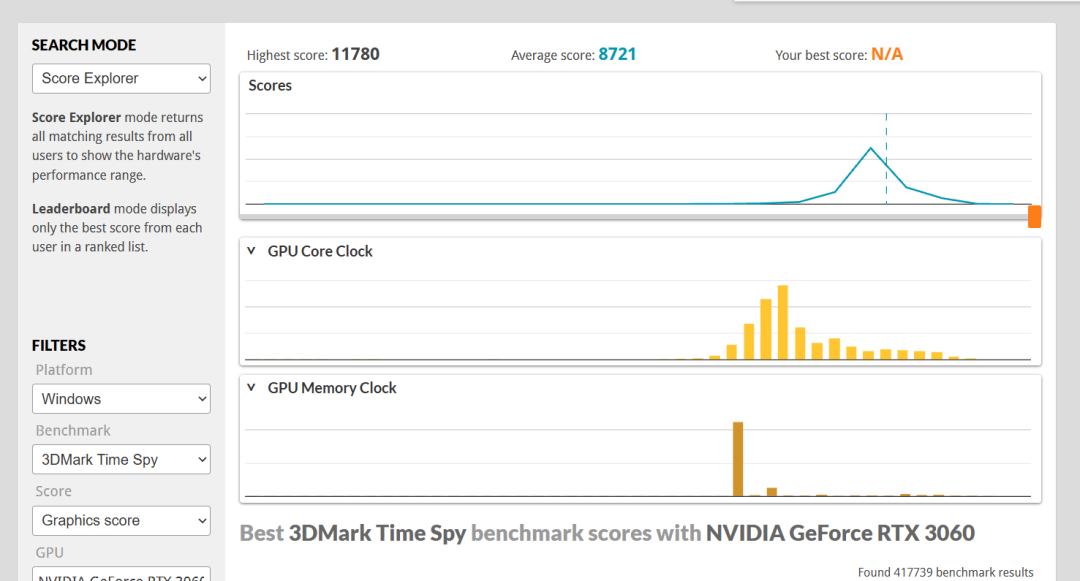Collapse the GPU Core Clock chart
1080x581 pixels.
click(x=251, y=251)
